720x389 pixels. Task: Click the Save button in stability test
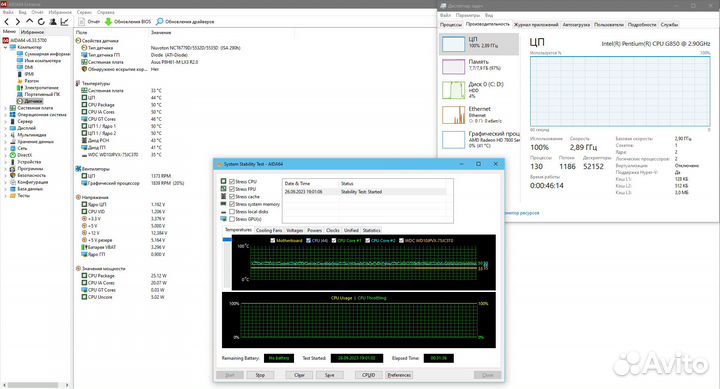point(330,375)
